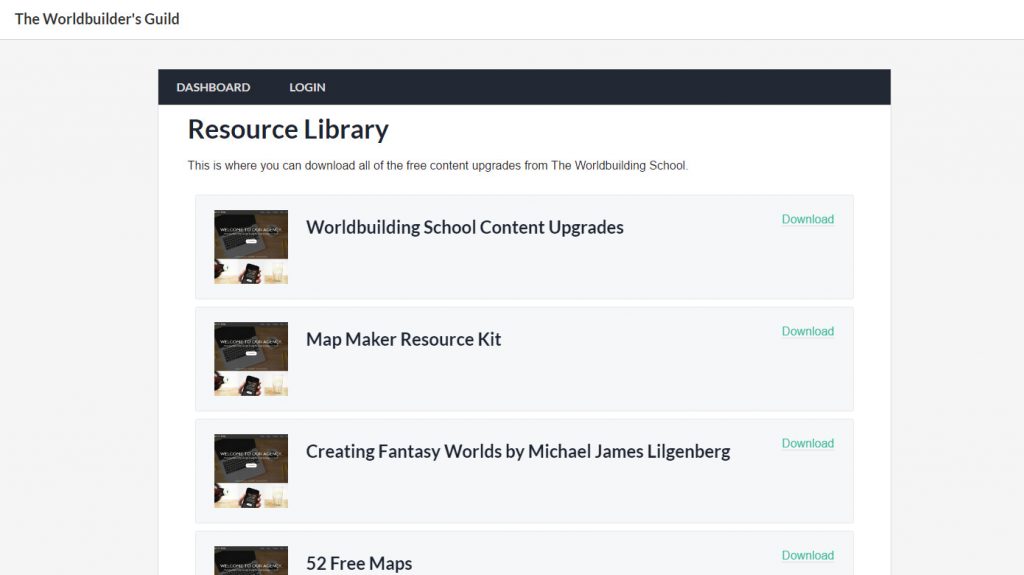This screenshot has width=1024, height=575.
Task: Select the Map Maker Resource Kit title
Action: pyautogui.click(x=404, y=339)
